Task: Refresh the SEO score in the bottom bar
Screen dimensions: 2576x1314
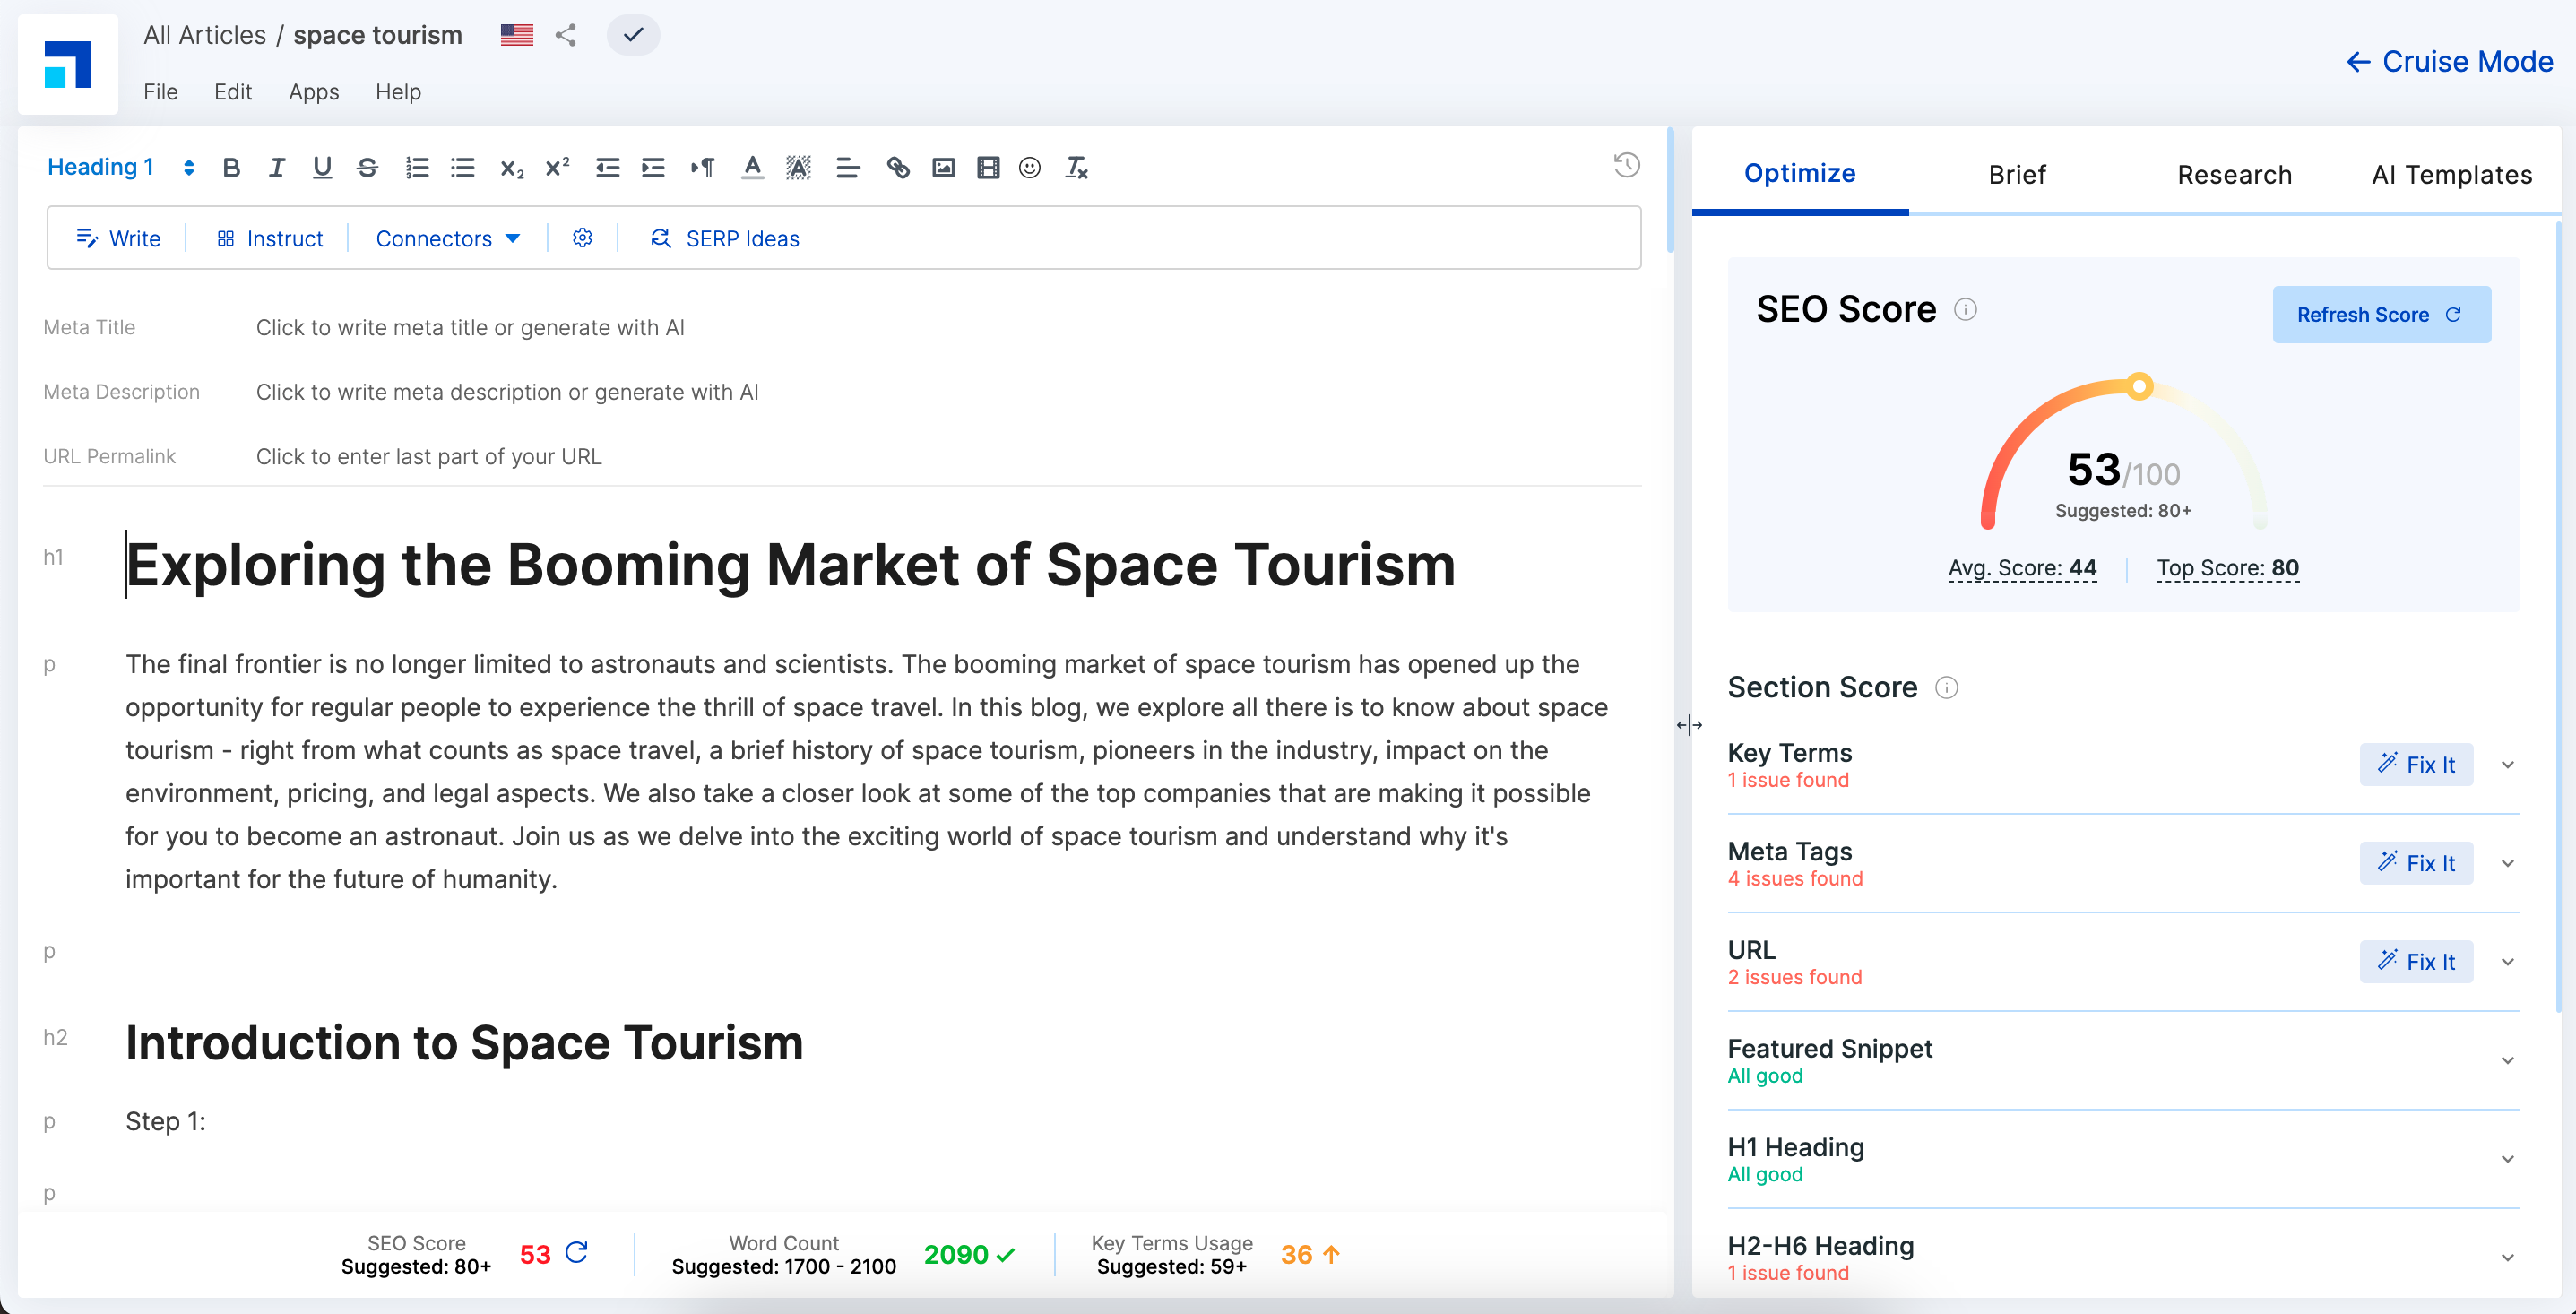Action: coord(576,1253)
